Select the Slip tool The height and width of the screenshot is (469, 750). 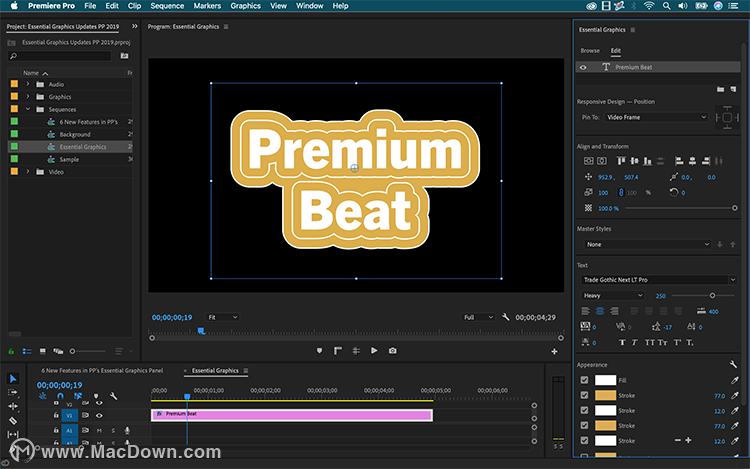13,435
